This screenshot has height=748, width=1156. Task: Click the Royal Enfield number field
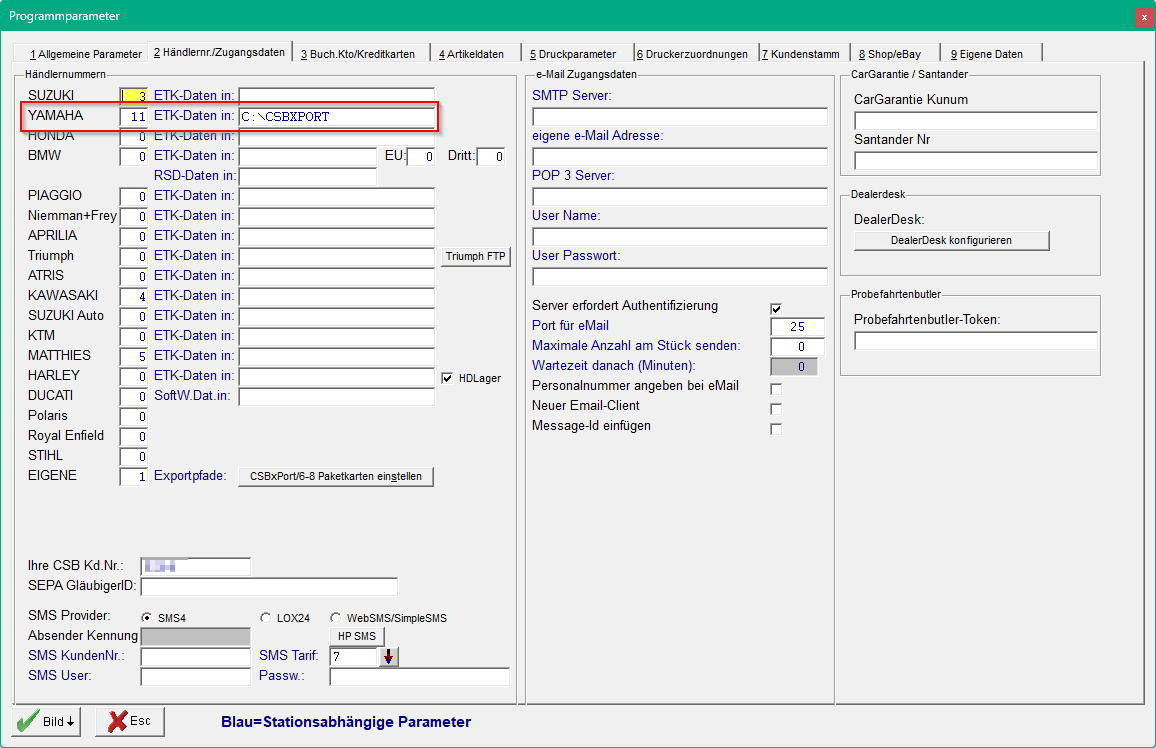pos(134,436)
